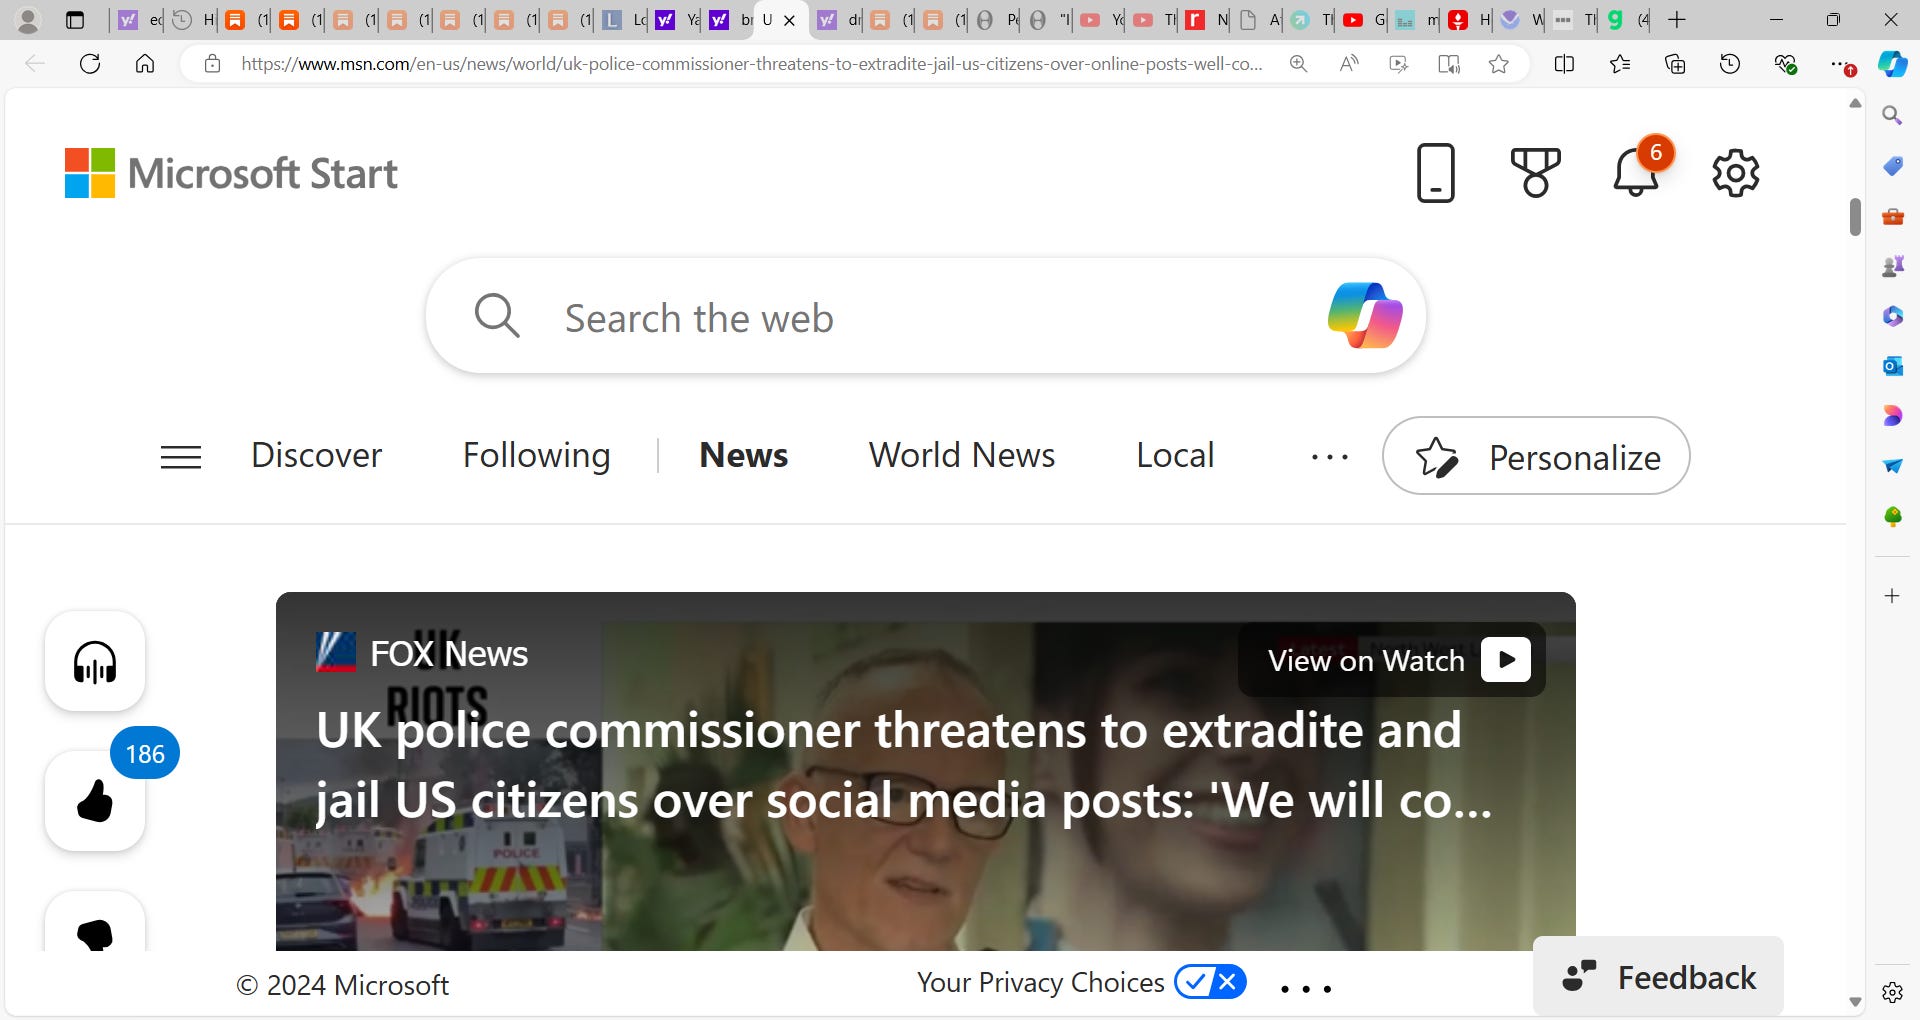Add a sidebar app with plus
The width and height of the screenshot is (1920, 1020).
click(1892, 596)
